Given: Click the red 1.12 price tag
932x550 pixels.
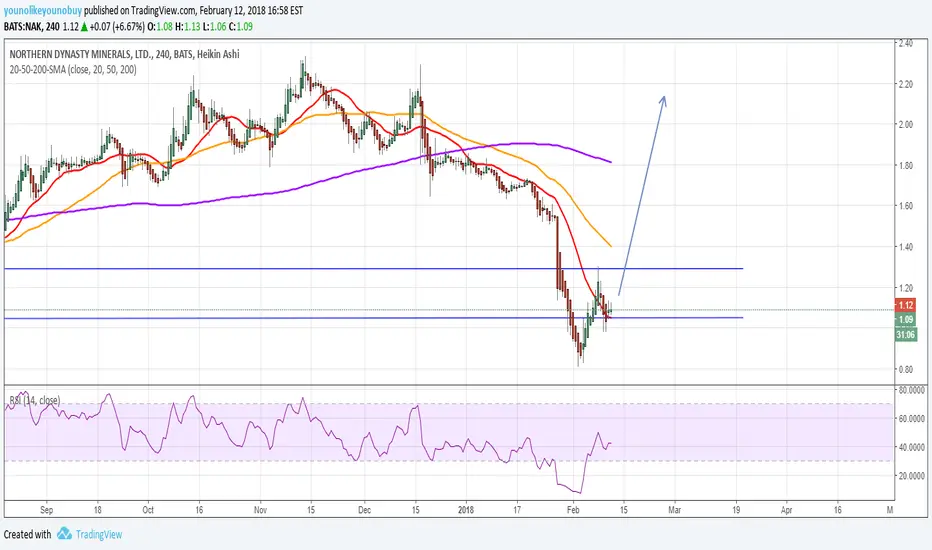Looking at the screenshot, I should [905, 305].
